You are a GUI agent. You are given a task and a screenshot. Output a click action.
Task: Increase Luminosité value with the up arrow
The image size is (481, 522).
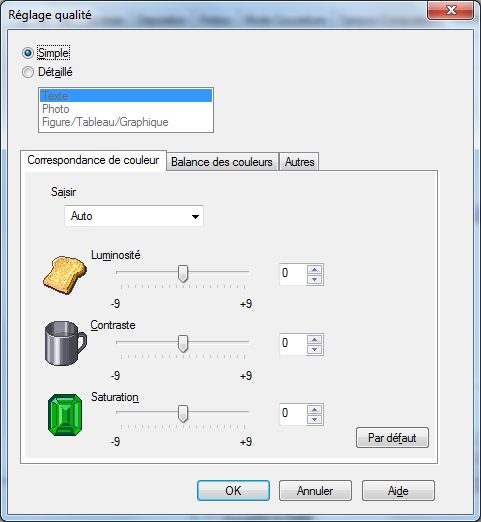[x=314, y=269]
